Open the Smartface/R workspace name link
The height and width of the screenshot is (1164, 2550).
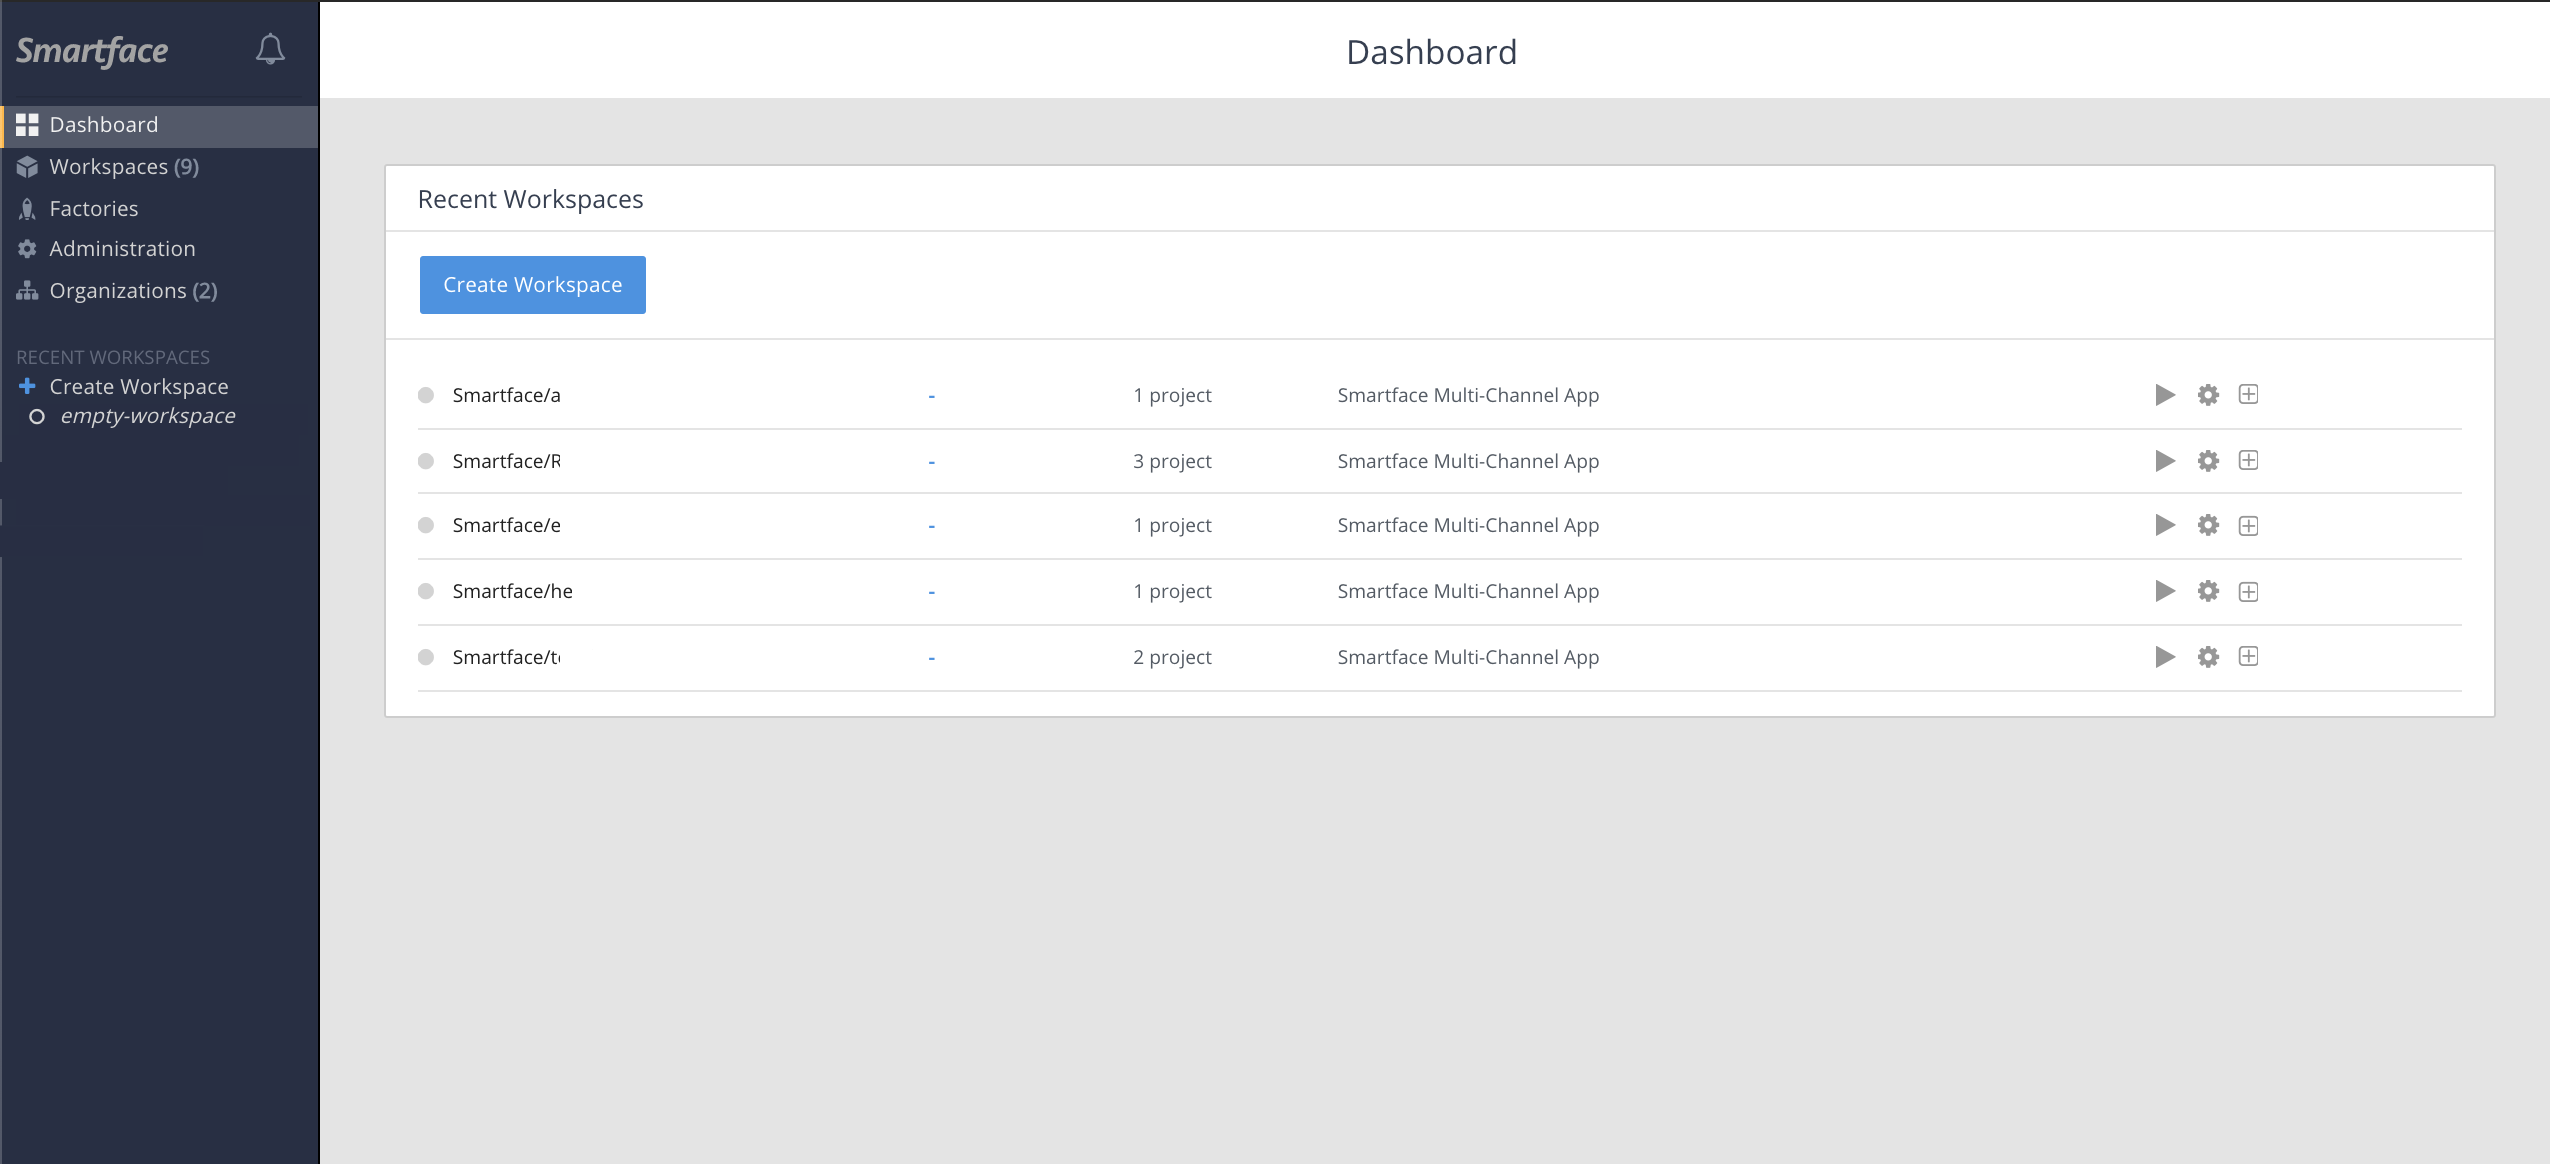(506, 461)
